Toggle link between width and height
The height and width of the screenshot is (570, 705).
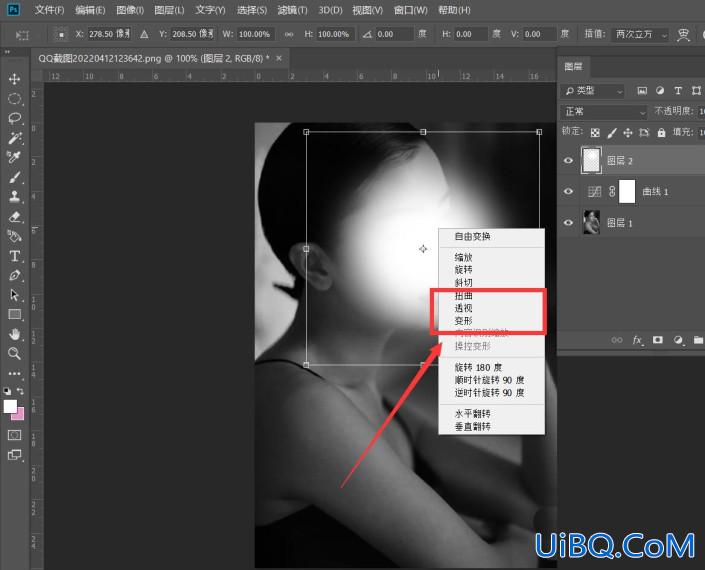coord(289,34)
